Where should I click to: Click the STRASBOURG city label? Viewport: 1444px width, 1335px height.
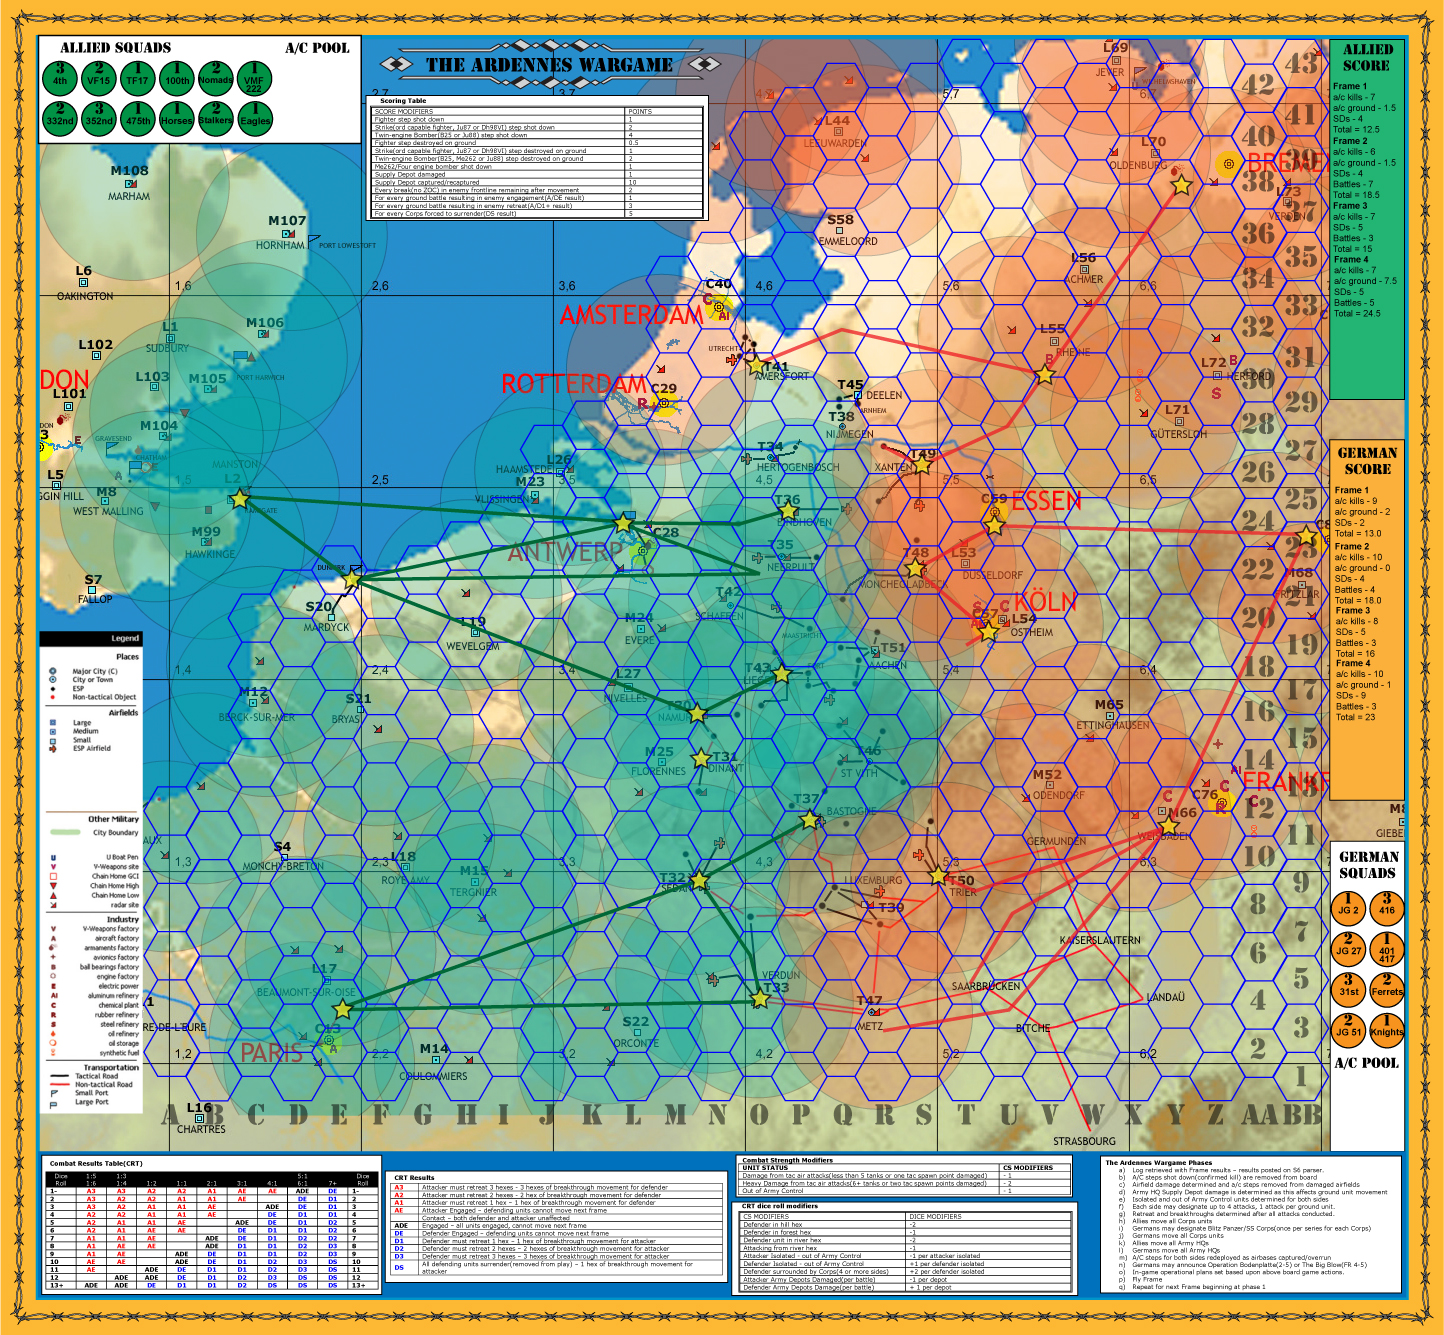pyautogui.click(x=1084, y=1141)
